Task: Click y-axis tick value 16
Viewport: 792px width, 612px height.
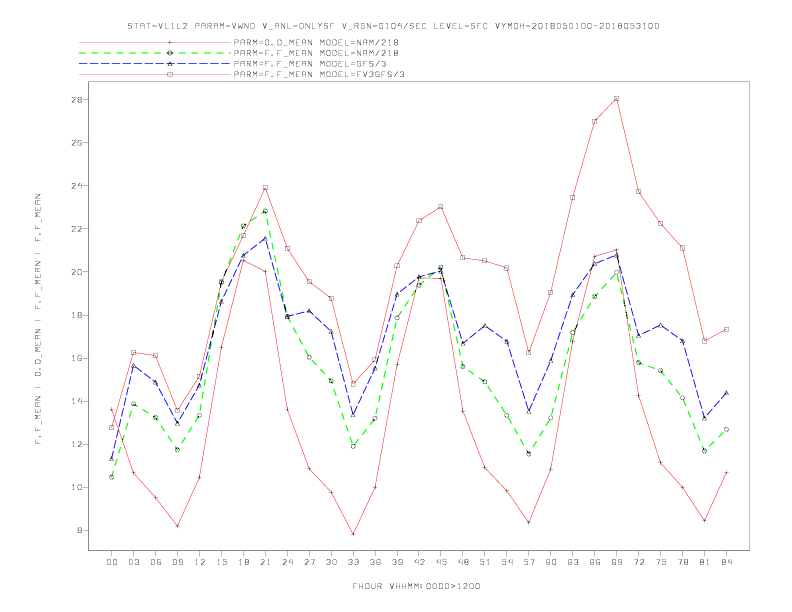Action: coord(76,358)
